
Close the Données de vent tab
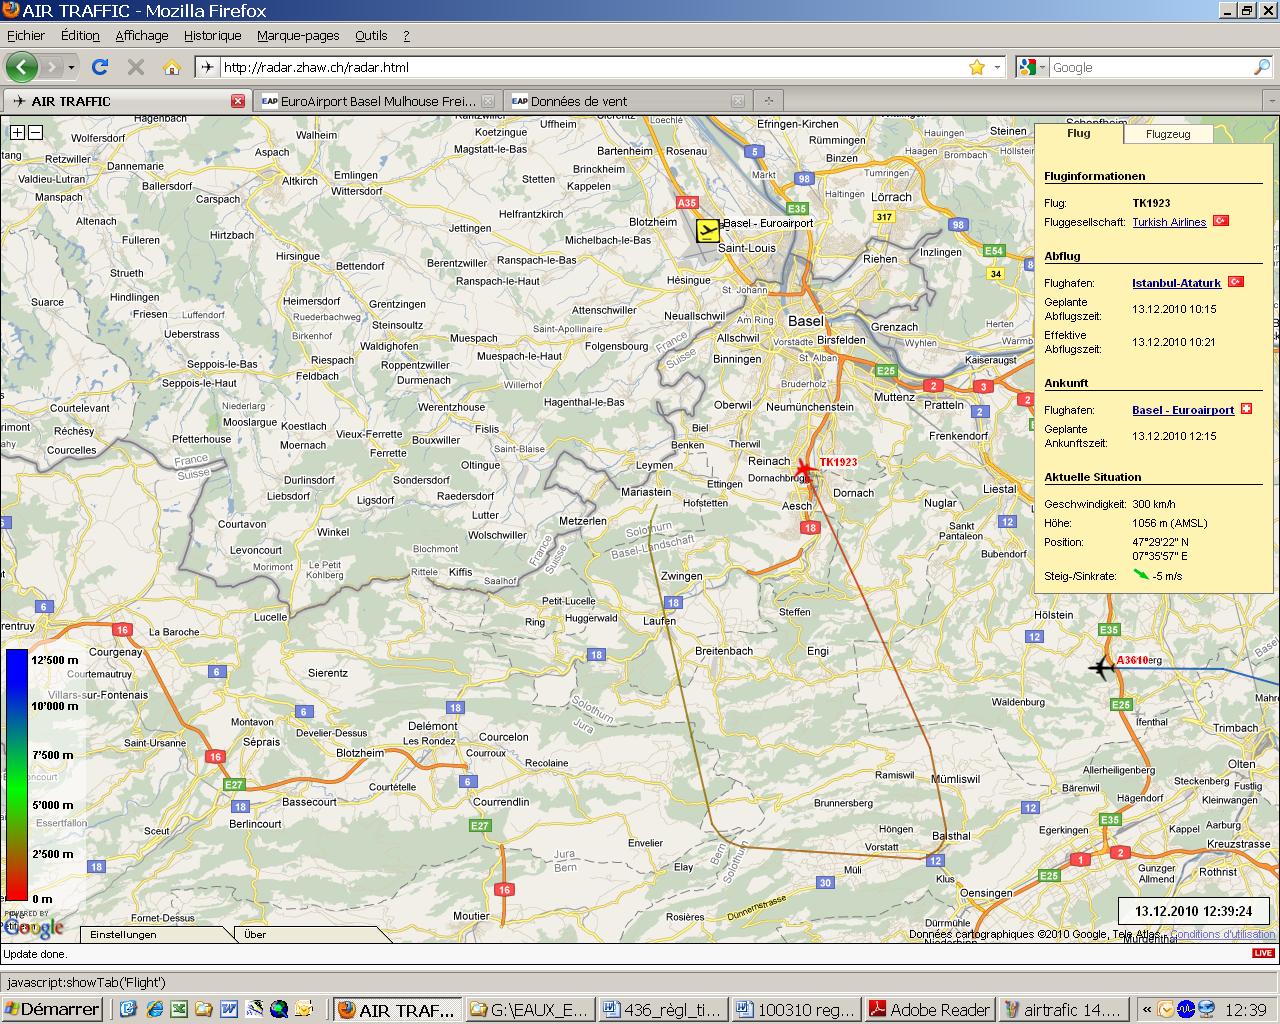[x=738, y=101]
